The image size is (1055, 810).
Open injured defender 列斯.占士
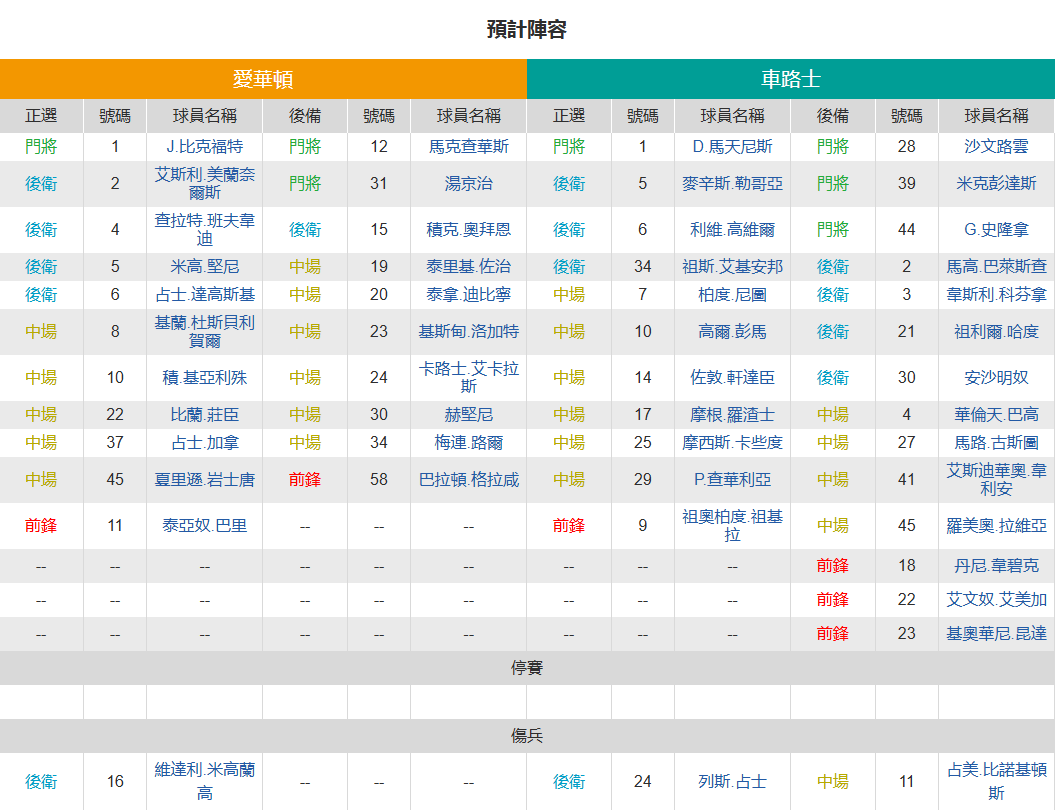(x=733, y=782)
